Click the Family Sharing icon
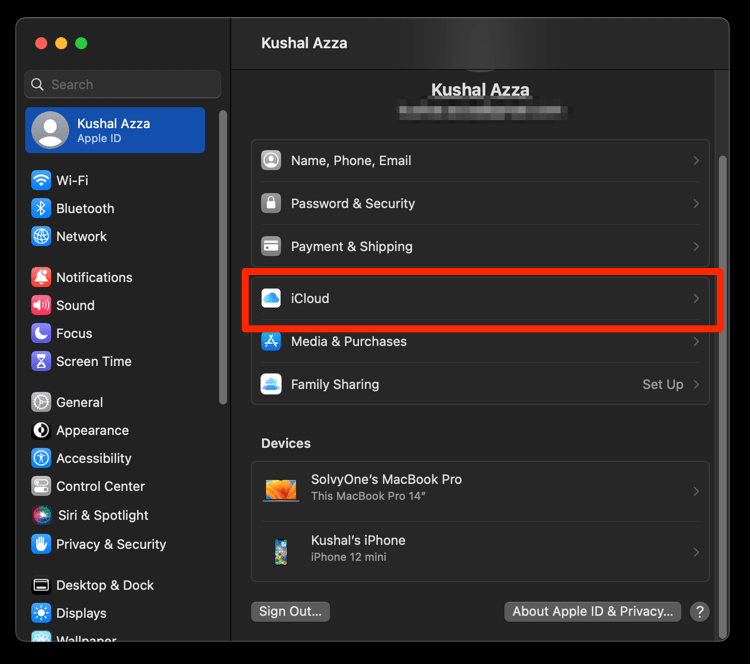The image size is (750, 664). coord(271,384)
